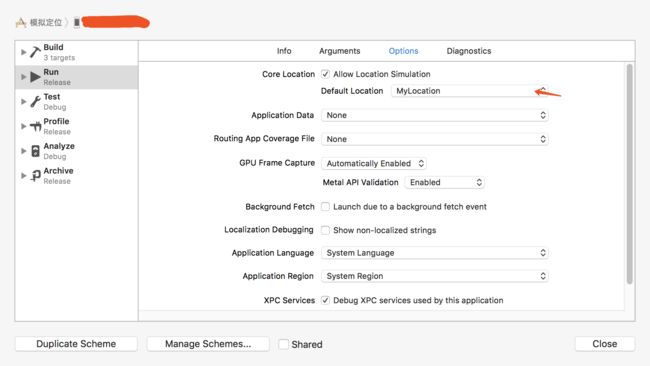Select the Build hammer icon
Screen dimensions: 650x366
click(35, 52)
